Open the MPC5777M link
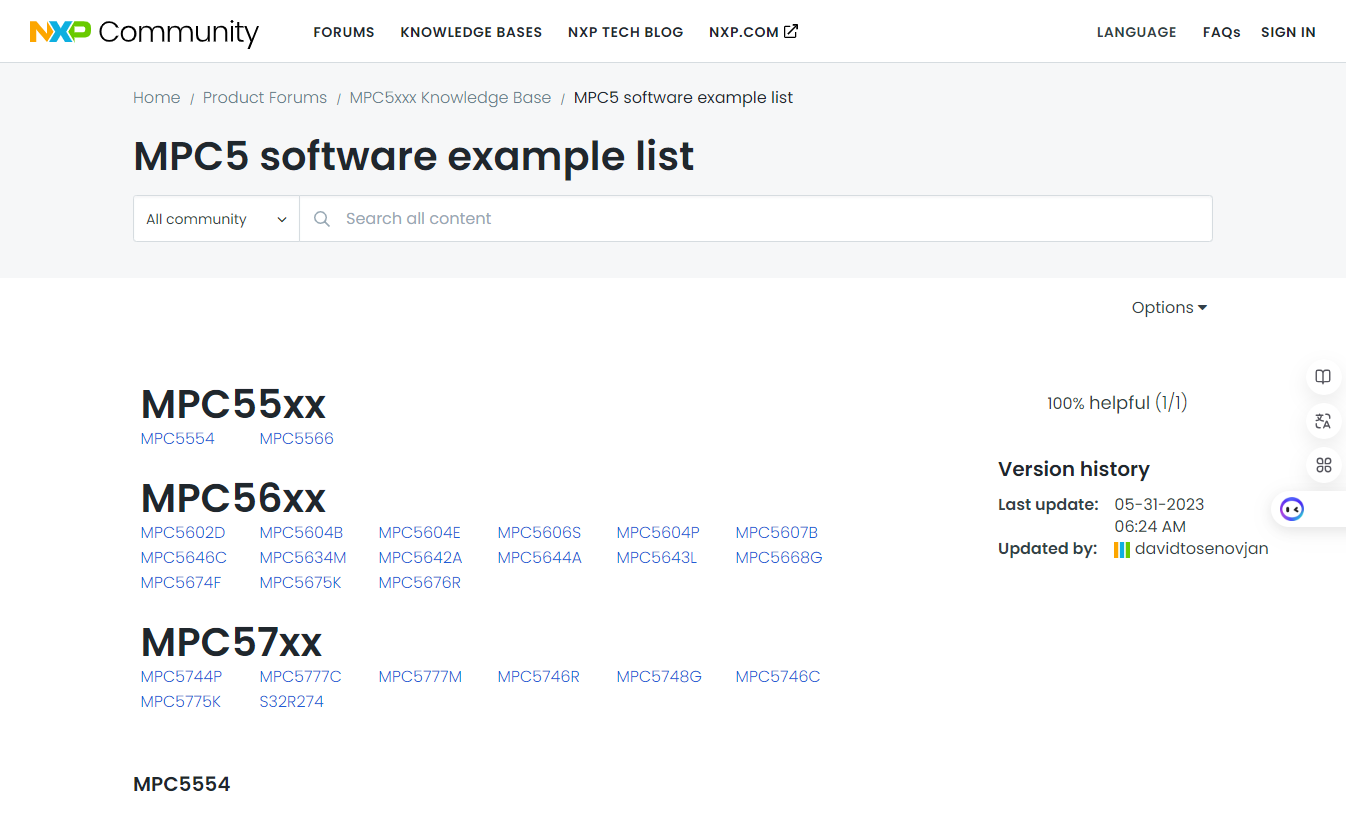Image resolution: width=1346 pixels, height=821 pixels. (x=421, y=677)
